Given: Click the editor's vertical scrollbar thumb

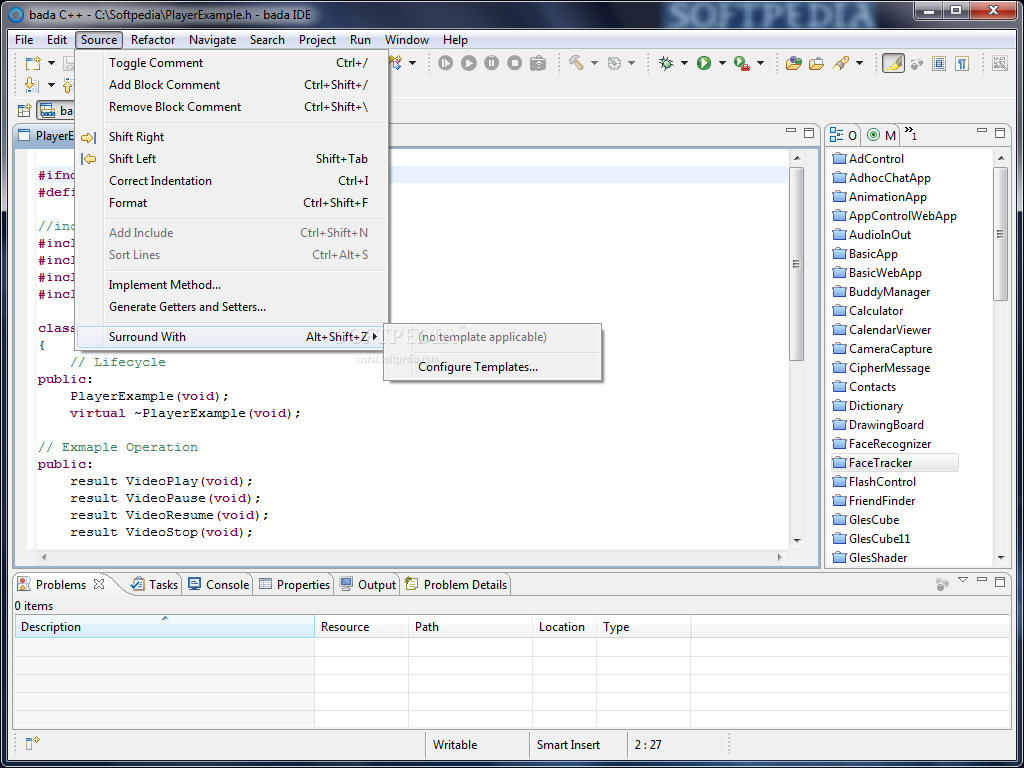Looking at the screenshot, I should pyautogui.click(x=796, y=264).
